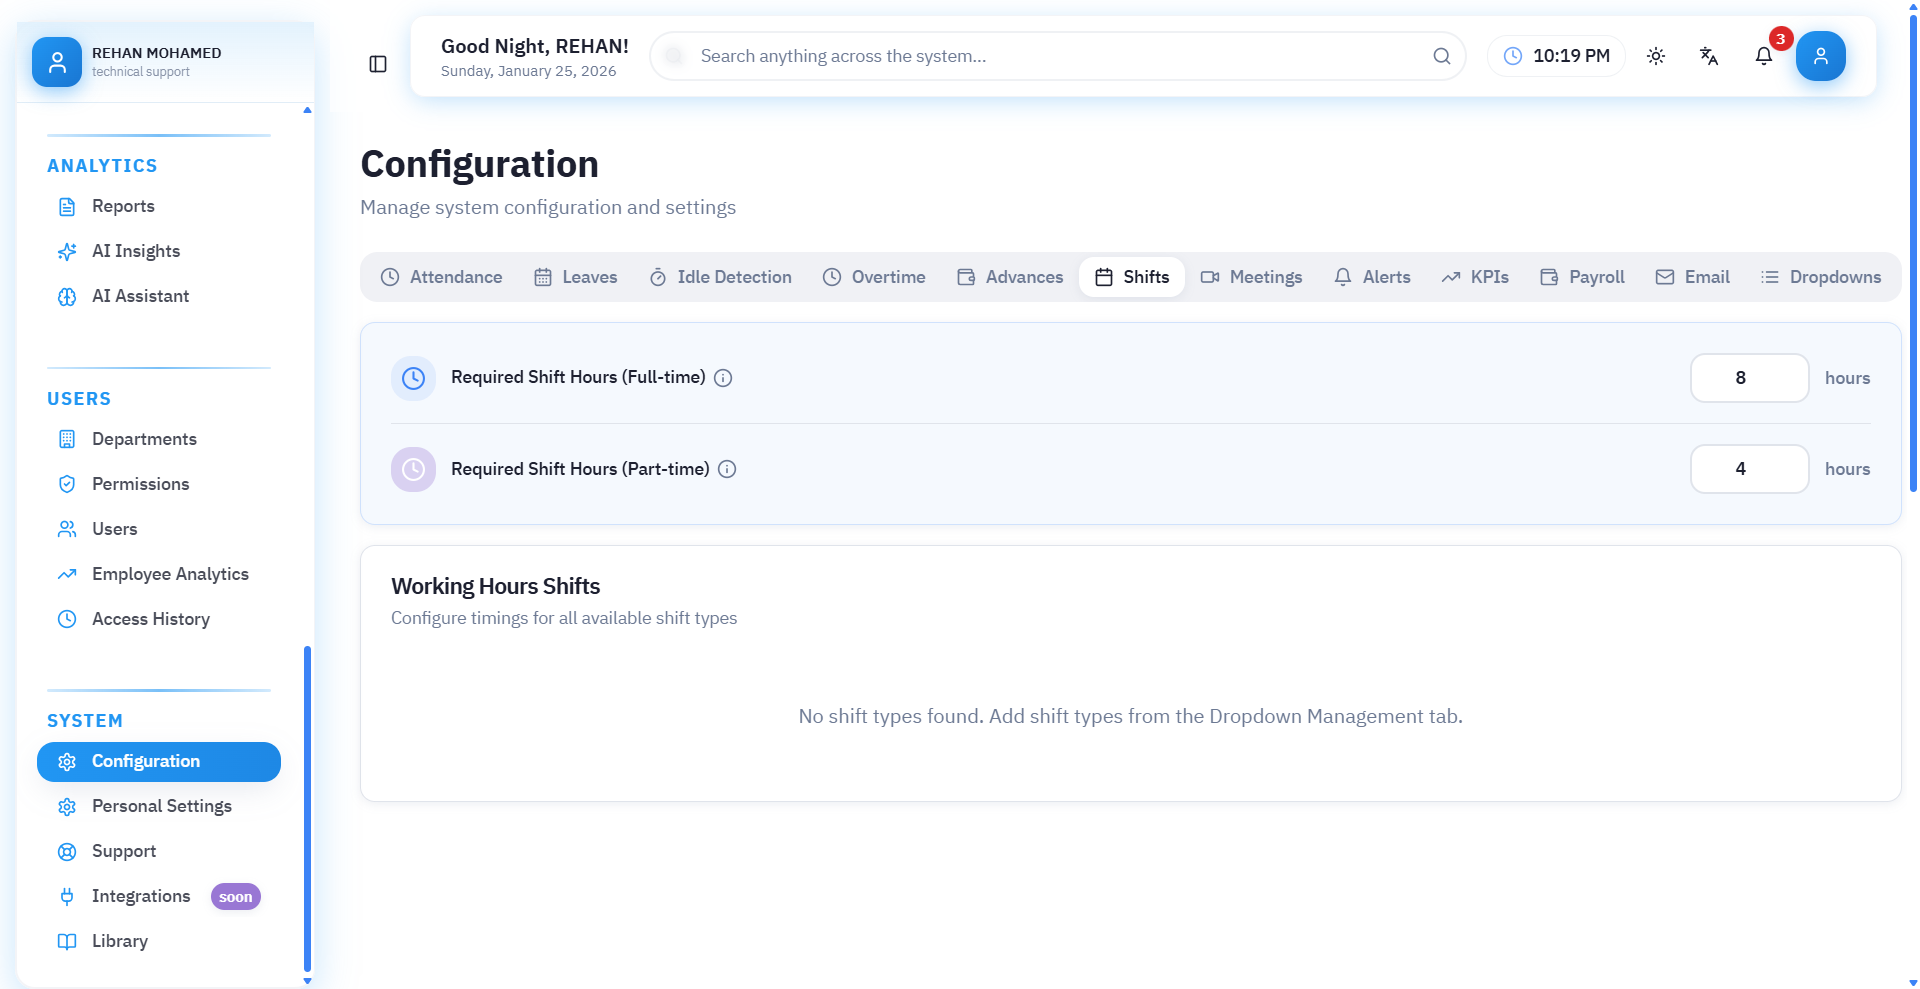Viewport: 1920px width, 989px height.
Task: Toggle light/dark theme sun icon
Action: [x=1656, y=56]
